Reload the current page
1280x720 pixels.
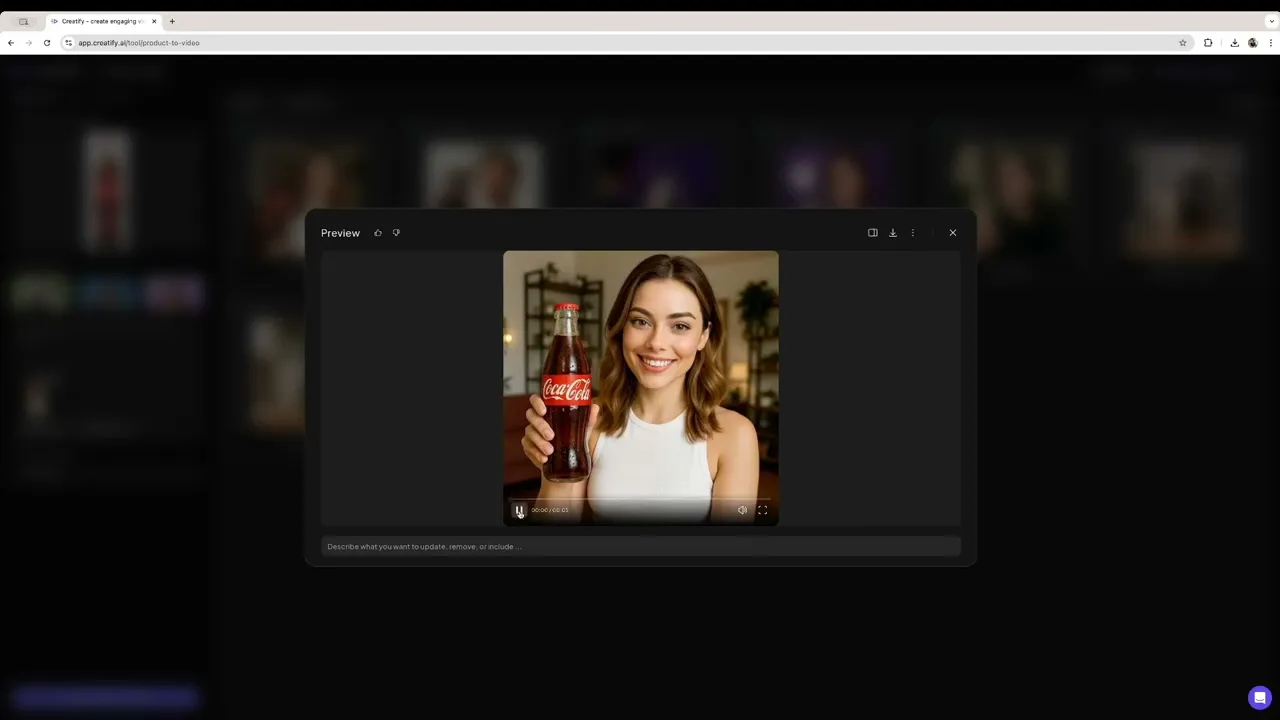coord(47,43)
